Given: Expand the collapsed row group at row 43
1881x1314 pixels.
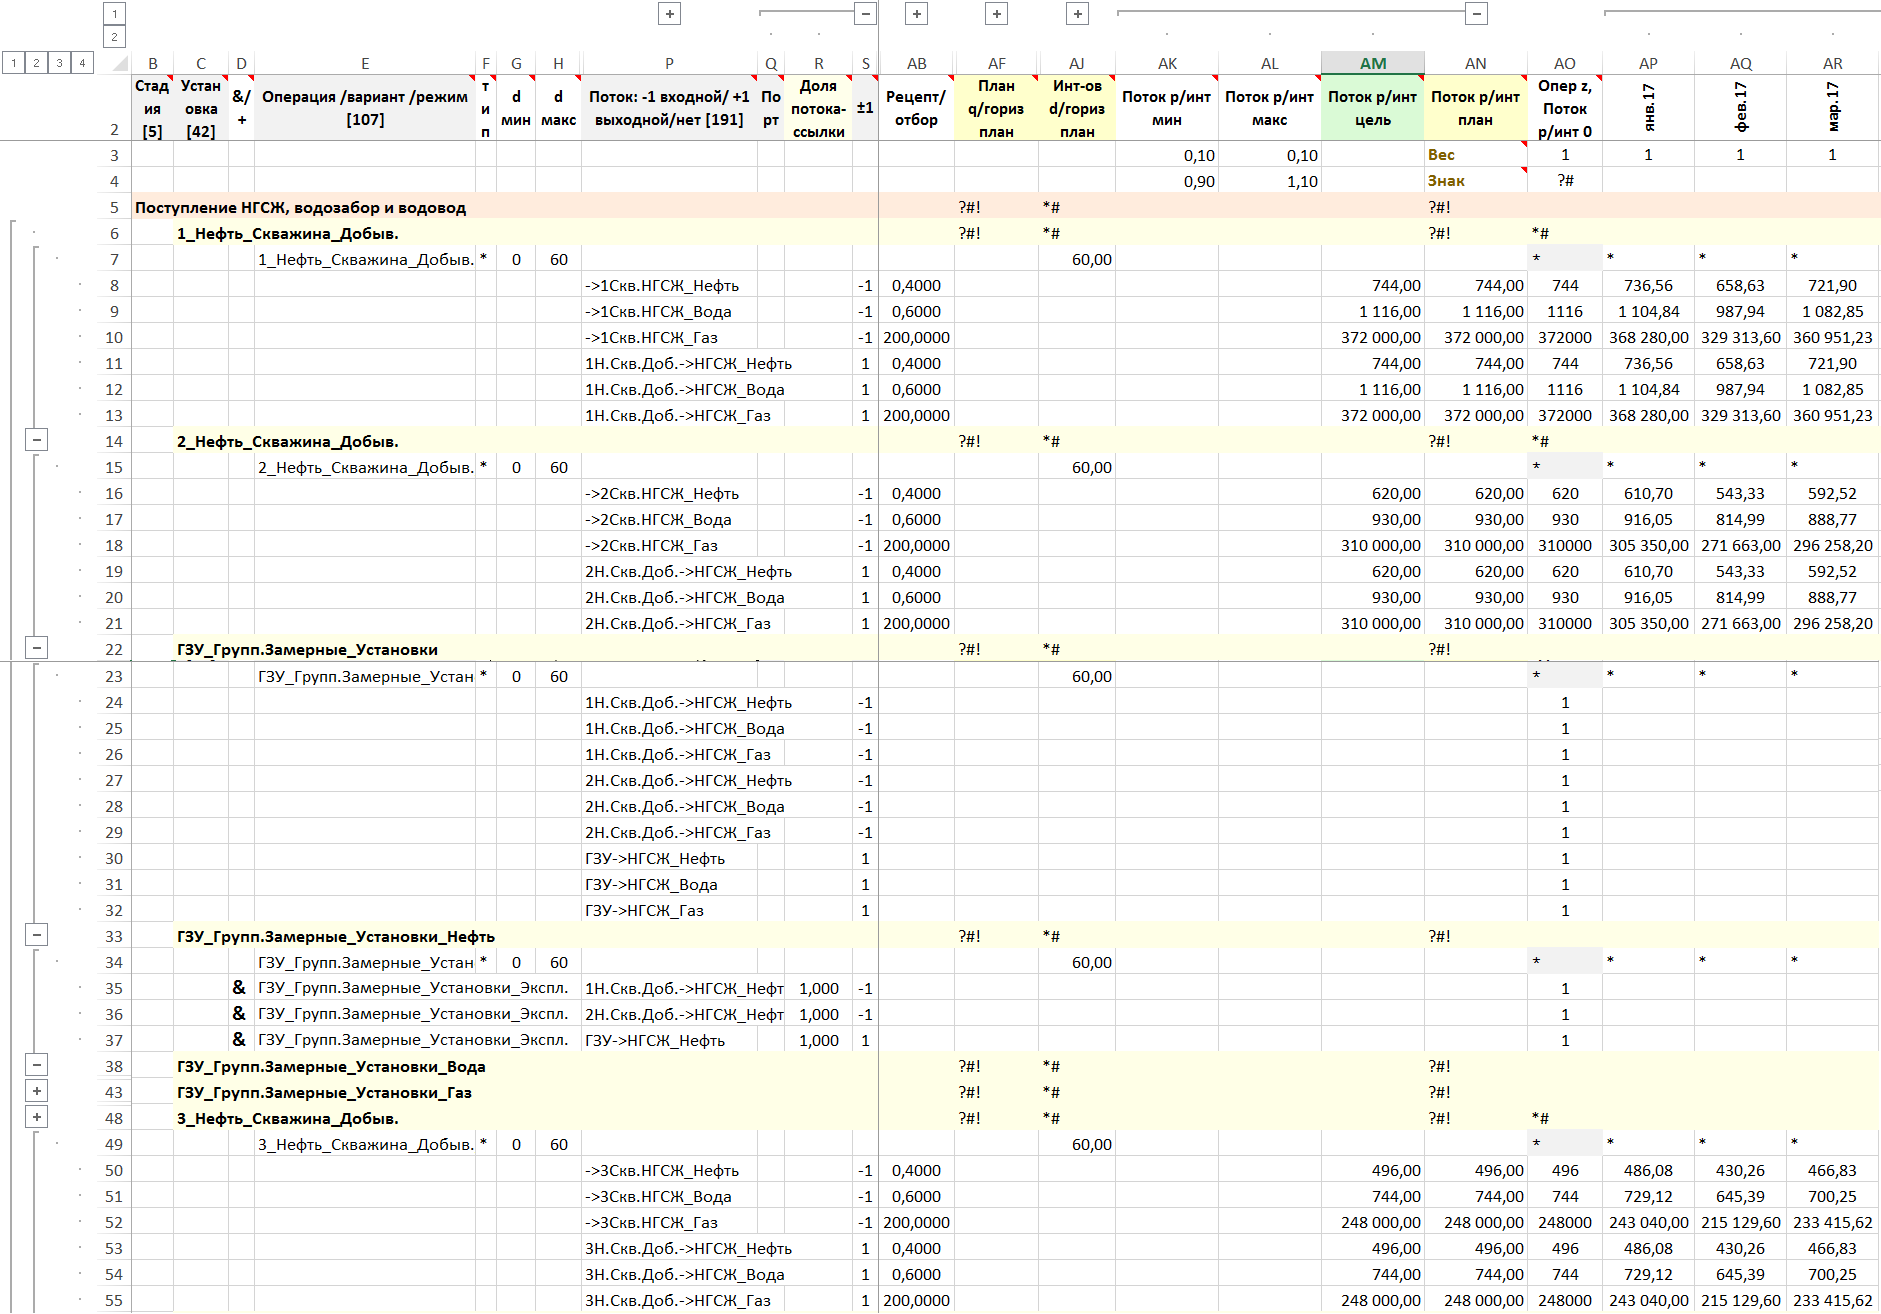Looking at the screenshot, I should (36, 1092).
